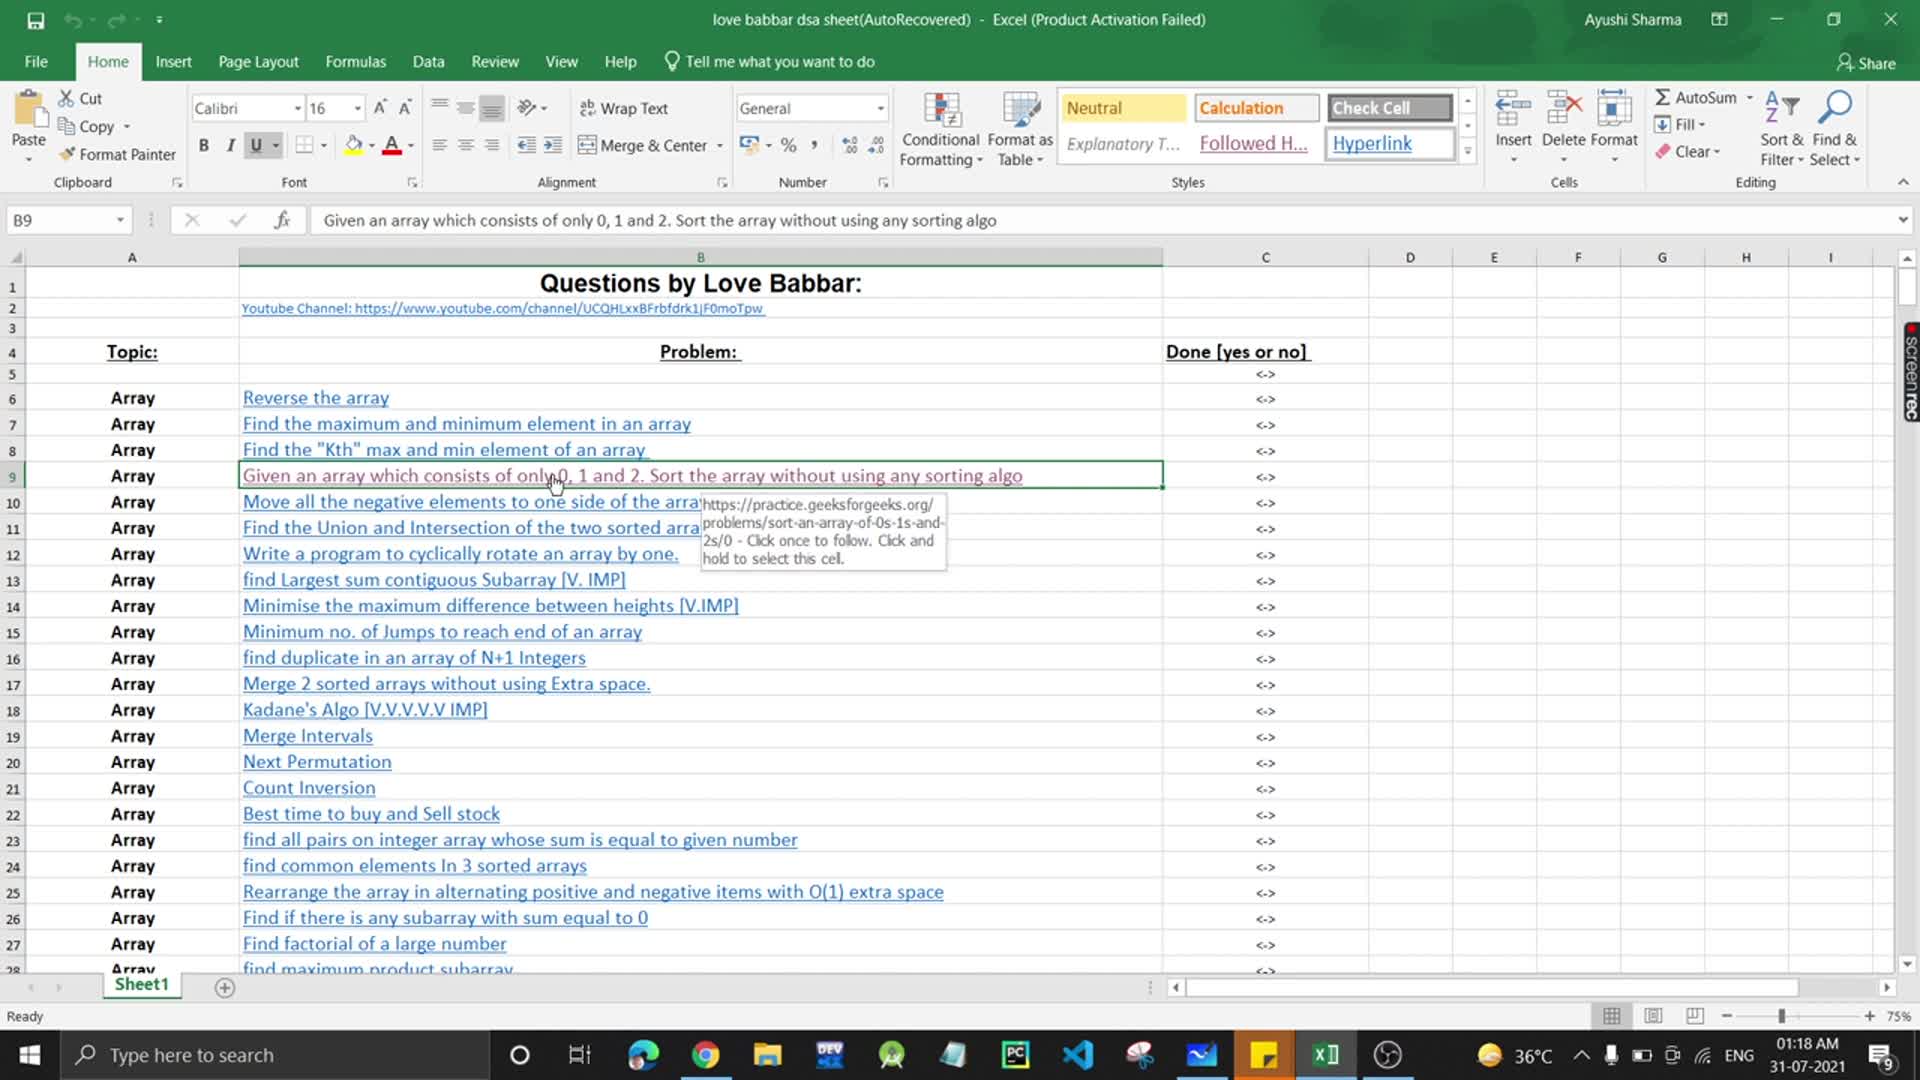Apply the Neutral yellow cell style
The height and width of the screenshot is (1080, 1920).
tap(1122, 108)
